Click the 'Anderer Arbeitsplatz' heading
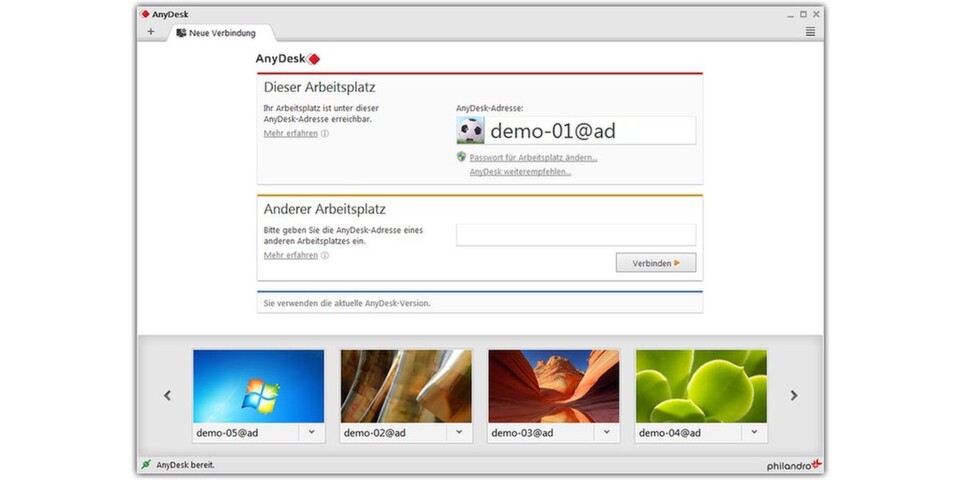The width and height of the screenshot is (960, 480). (x=324, y=209)
